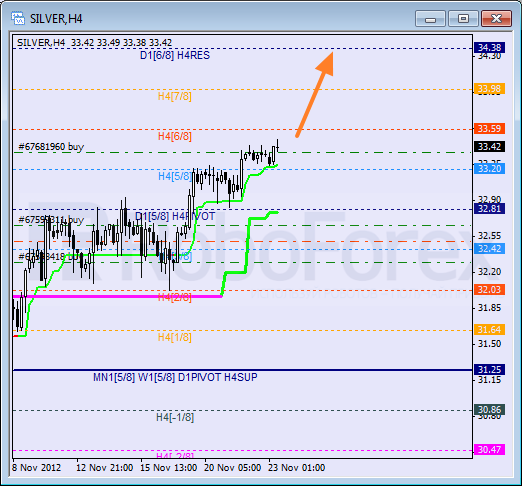This screenshot has height=486, width=522.
Task: Select the 31.25 support price tag
Action: [x=489, y=369]
